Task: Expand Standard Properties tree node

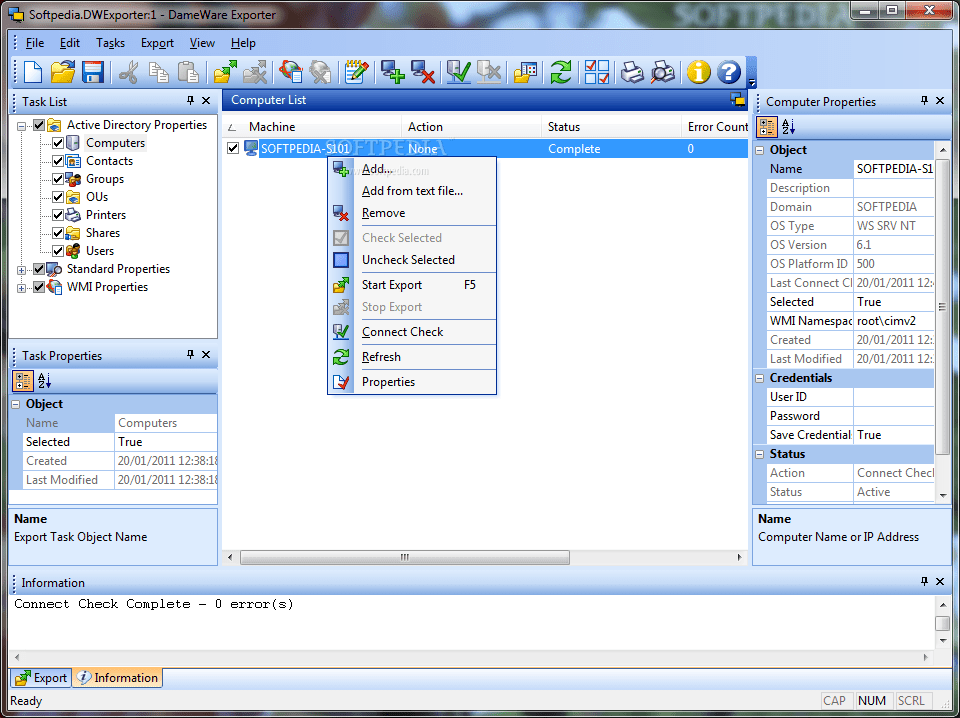Action: click(x=21, y=270)
